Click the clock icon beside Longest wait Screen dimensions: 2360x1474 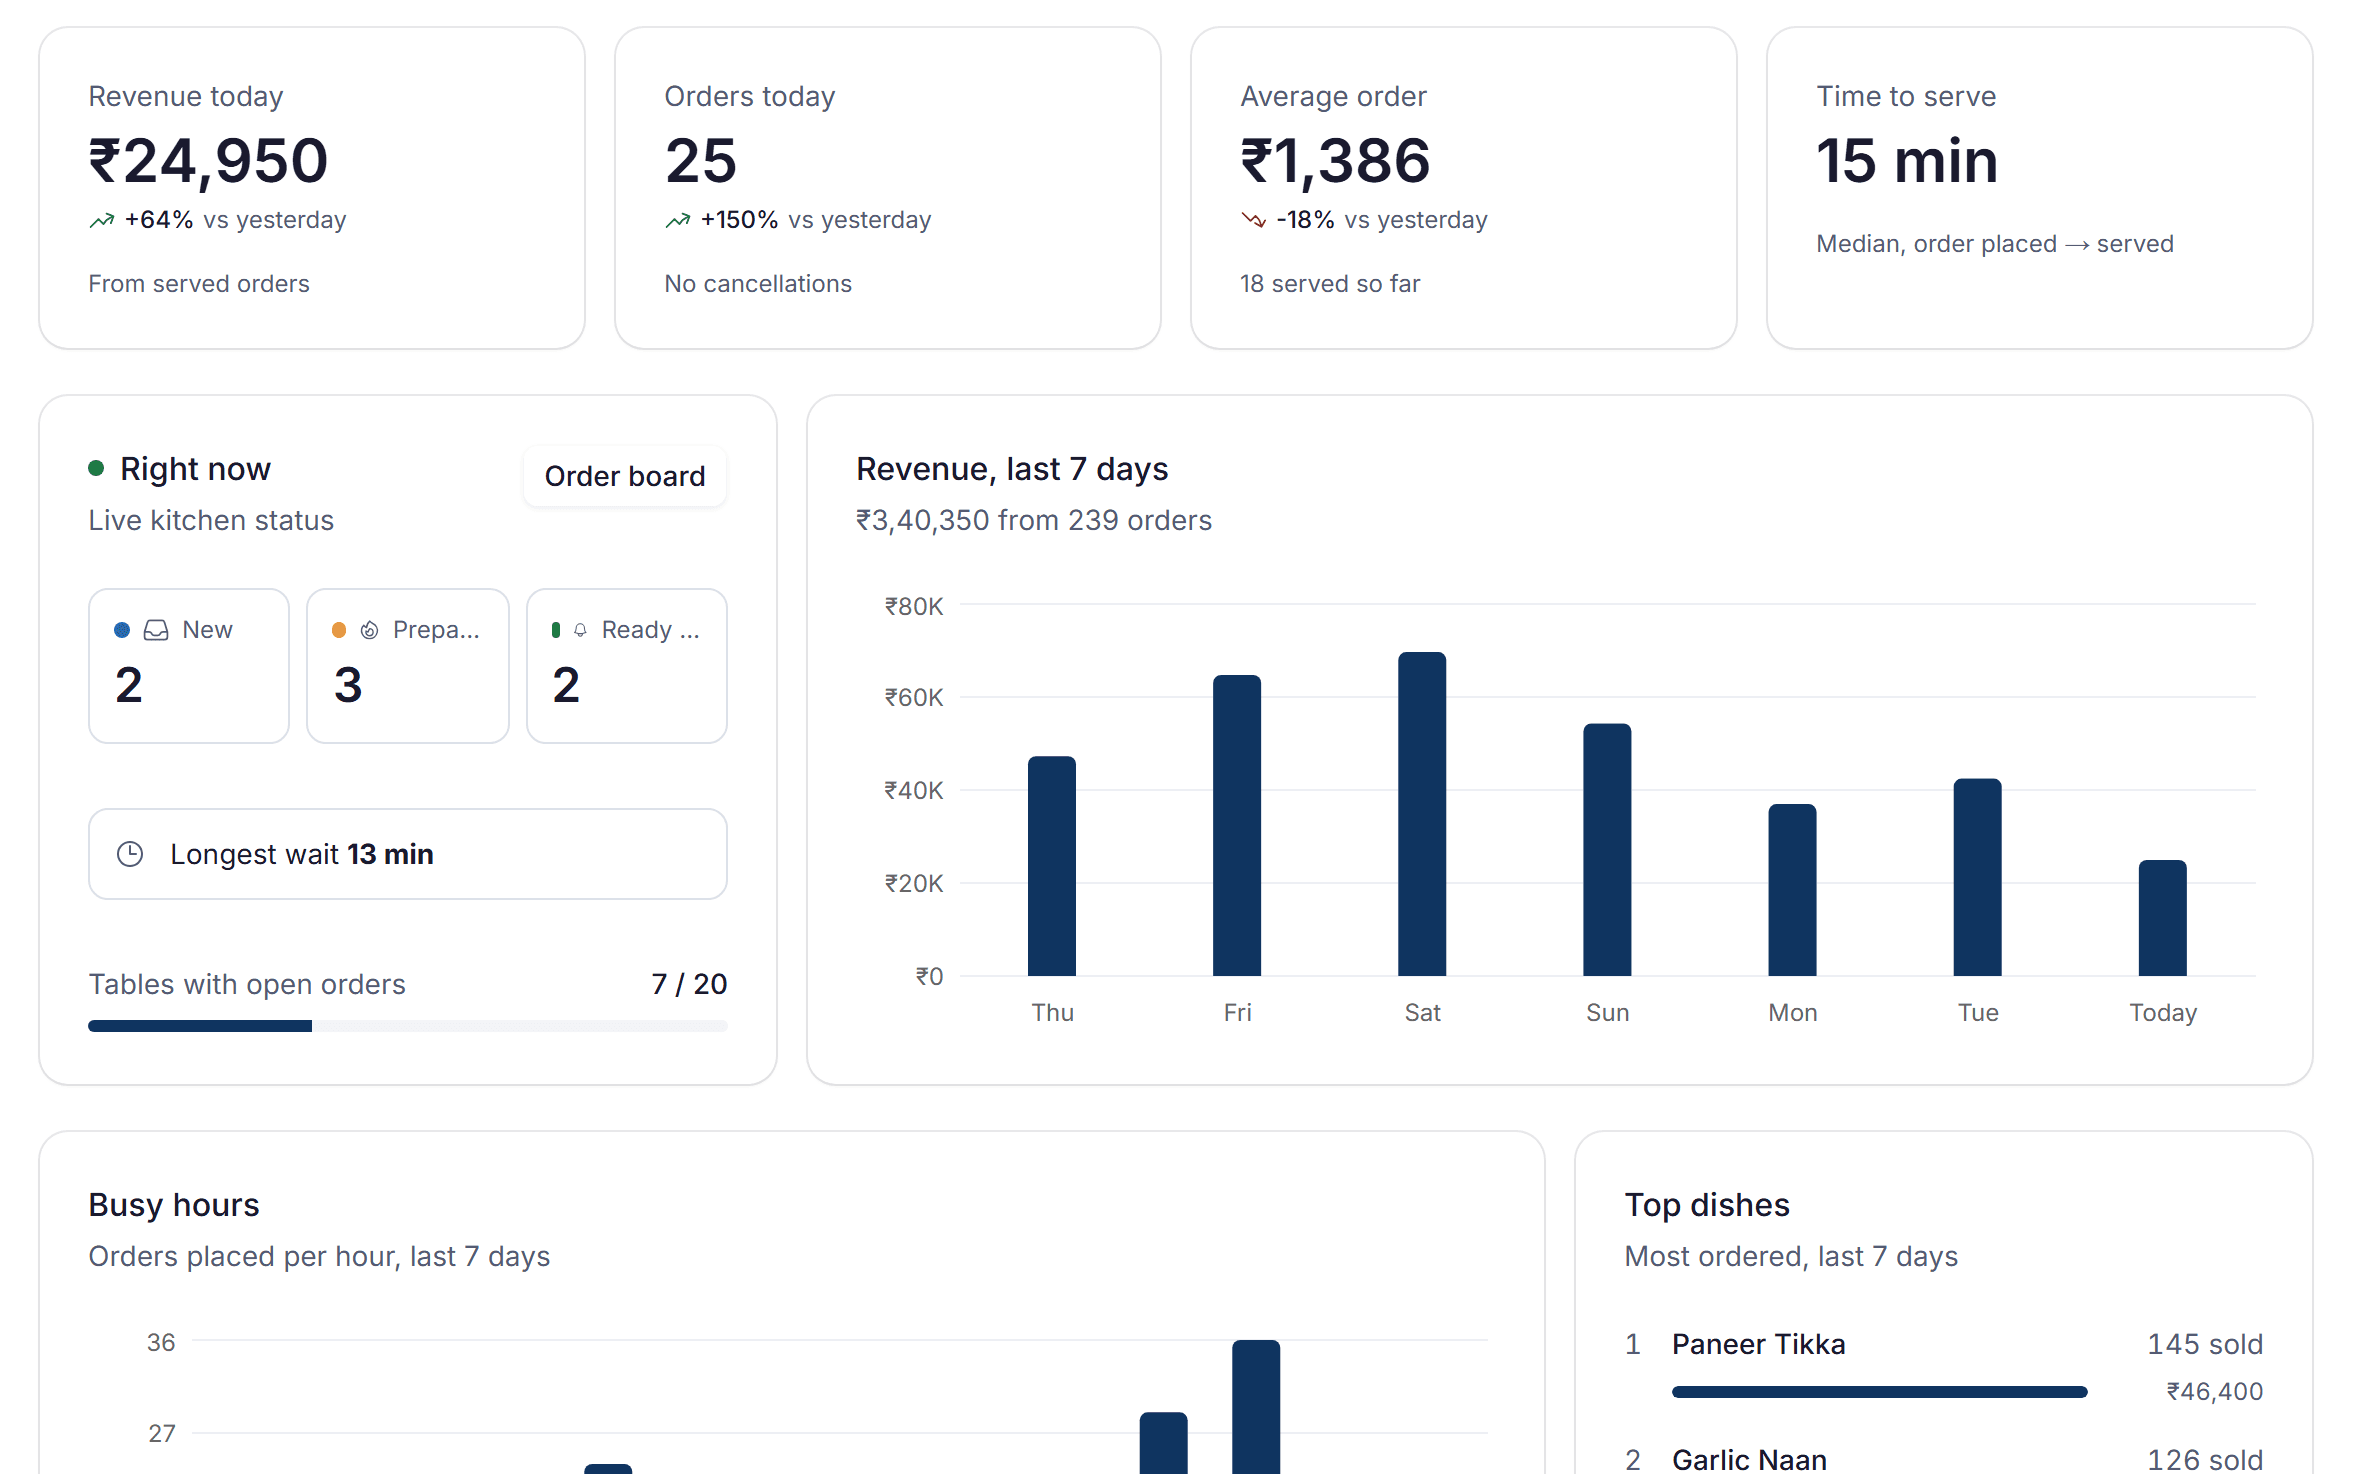pos(130,854)
